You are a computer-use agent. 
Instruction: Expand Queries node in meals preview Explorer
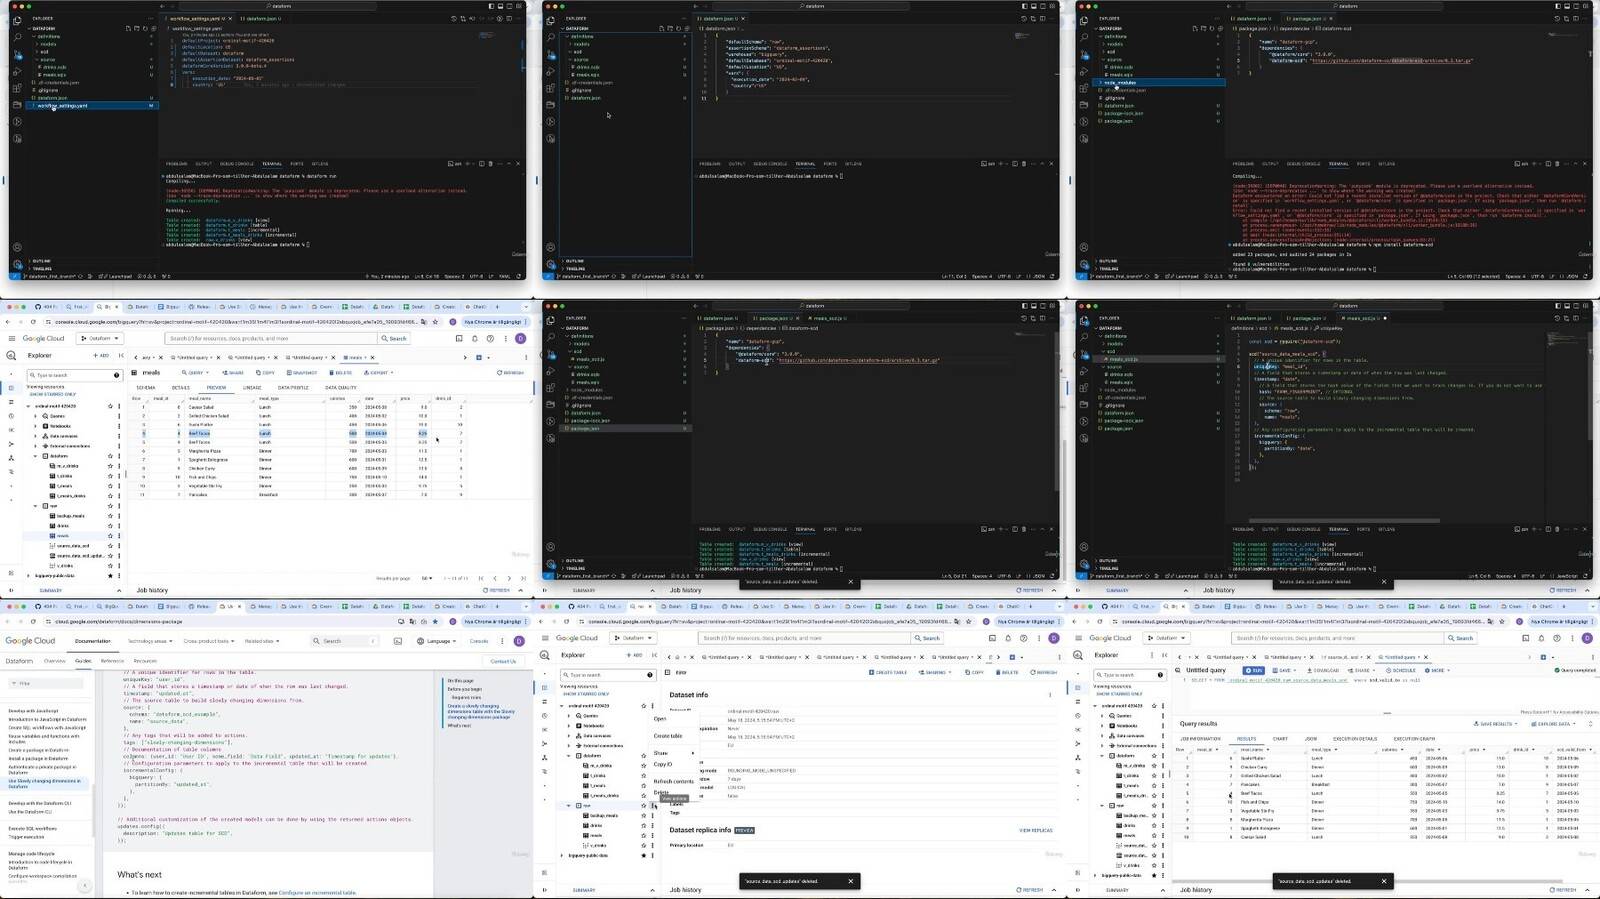[35, 416]
